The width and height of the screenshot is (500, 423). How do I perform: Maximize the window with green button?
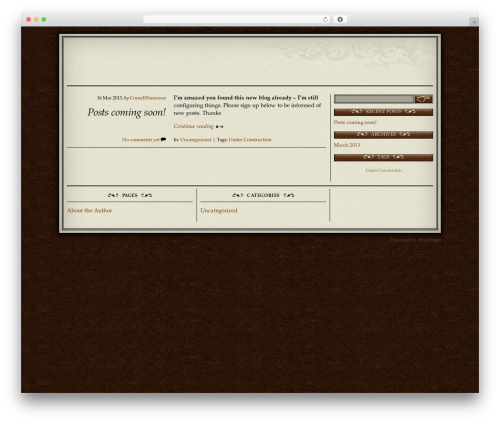[44, 19]
